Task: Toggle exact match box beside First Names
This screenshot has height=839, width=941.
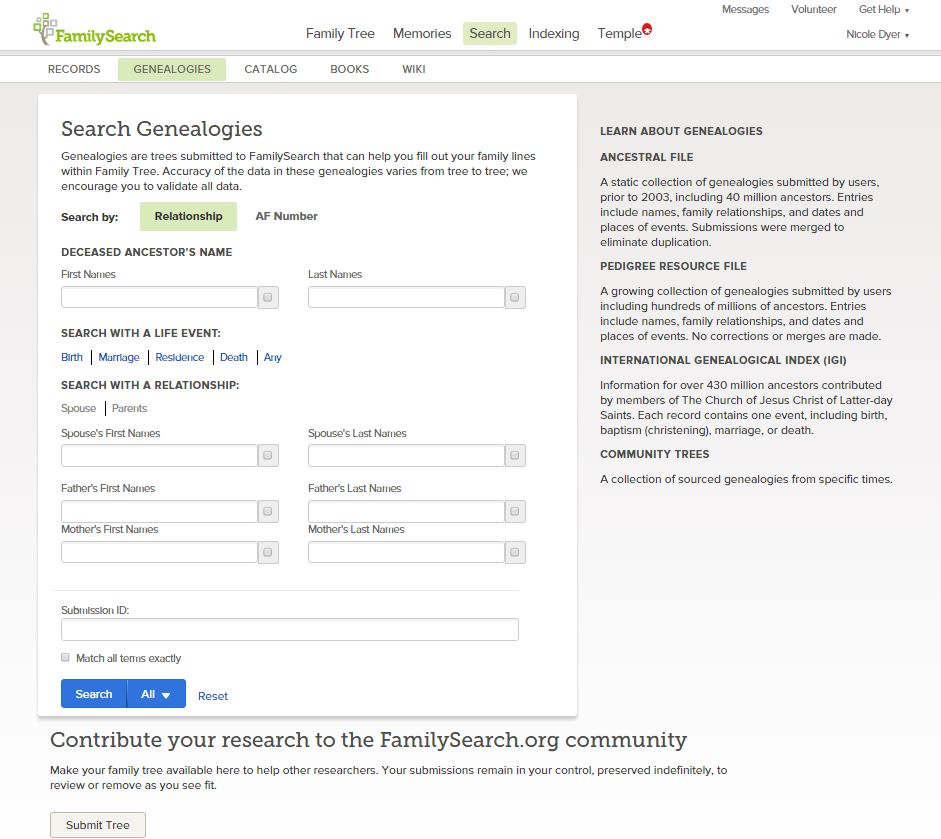Action: (268, 297)
